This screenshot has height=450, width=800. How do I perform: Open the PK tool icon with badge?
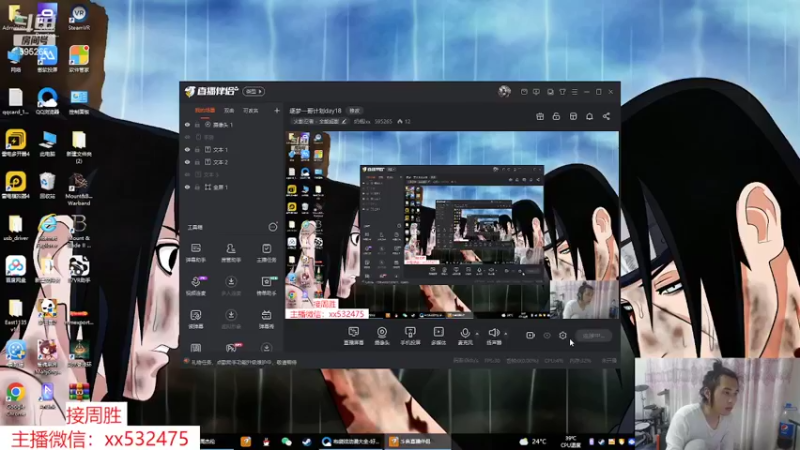[x=231, y=347]
